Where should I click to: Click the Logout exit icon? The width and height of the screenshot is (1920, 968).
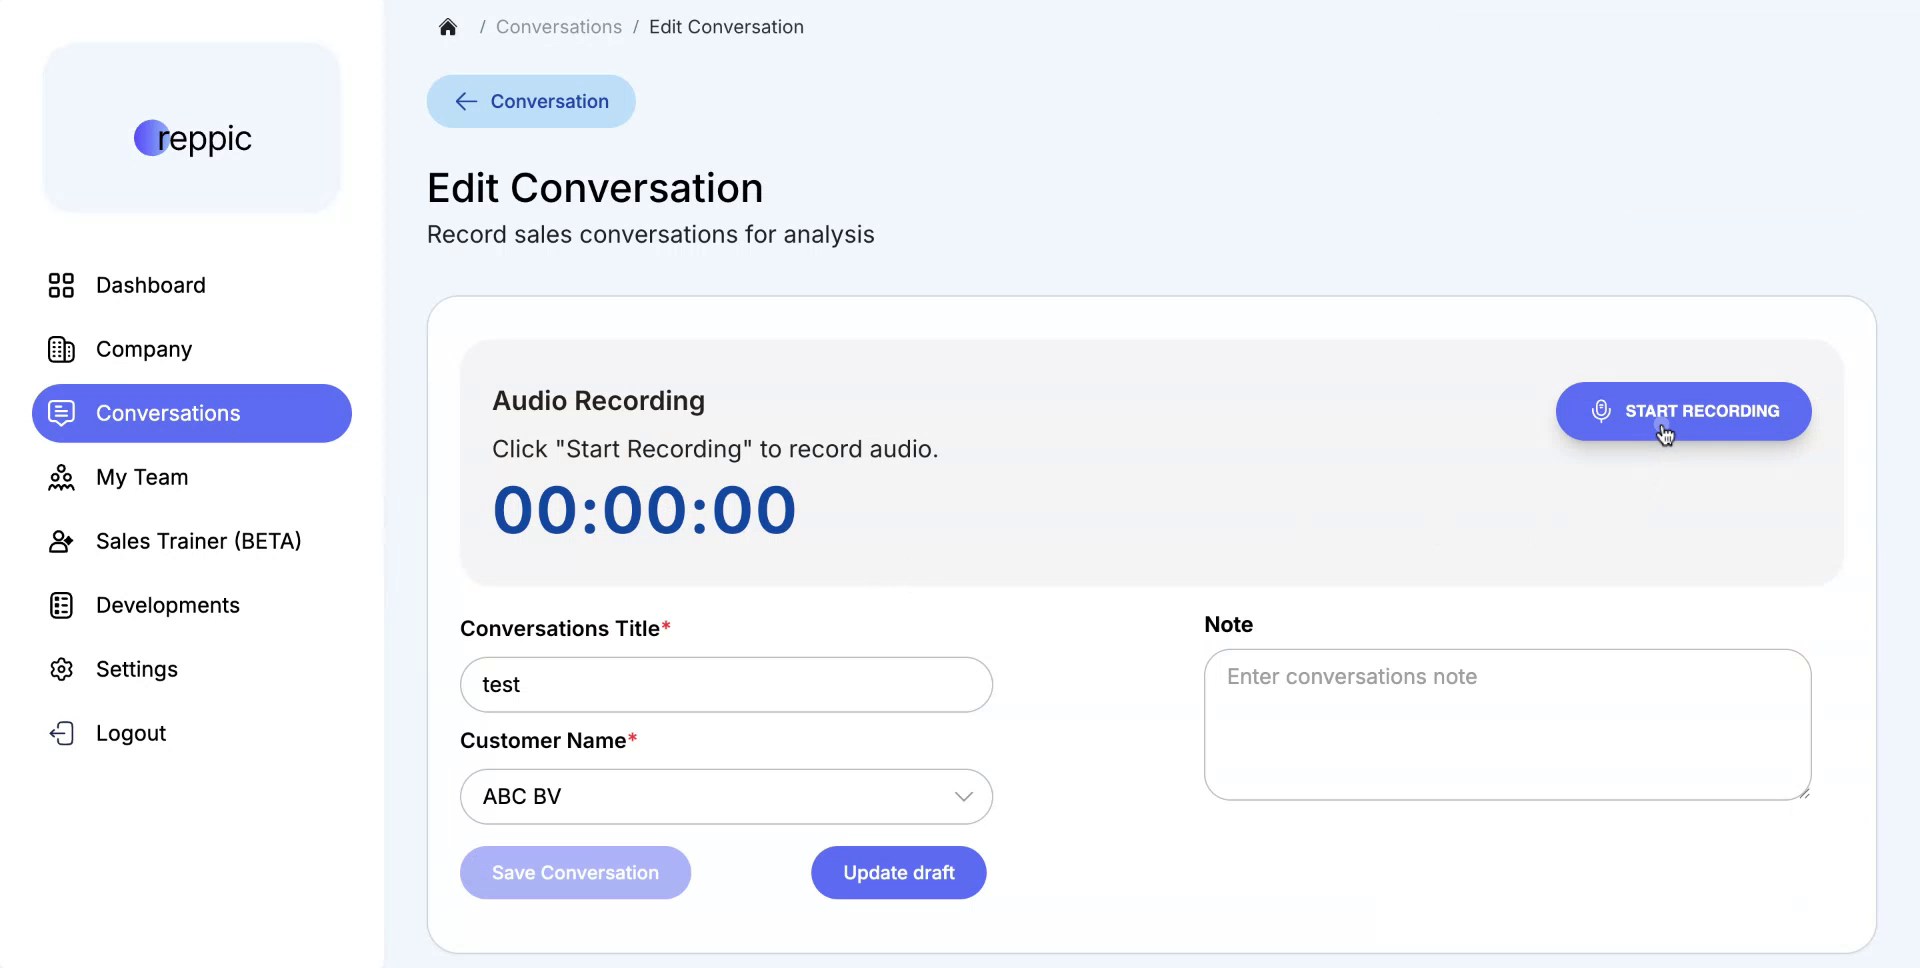[61, 733]
